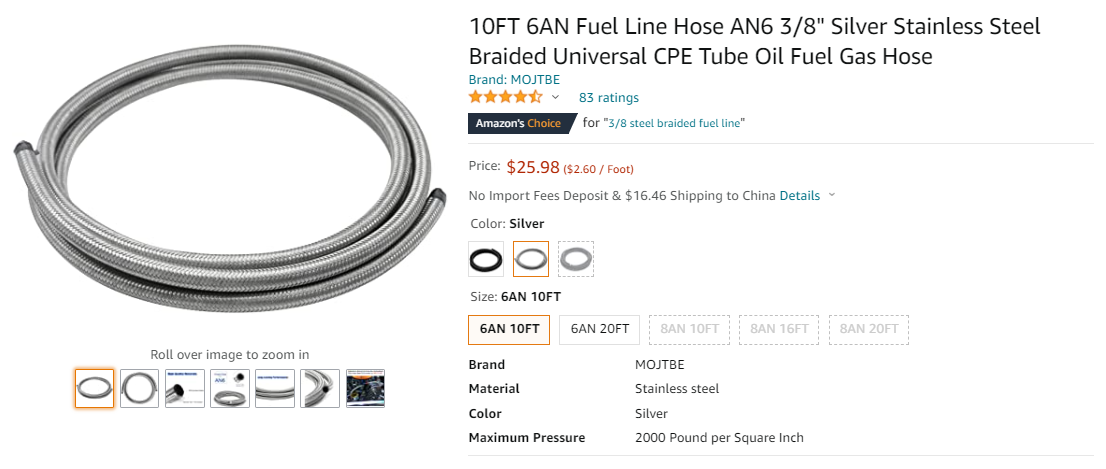
Task: Show the AN6 size diagram thumbnail
Action: tap(229, 388)
